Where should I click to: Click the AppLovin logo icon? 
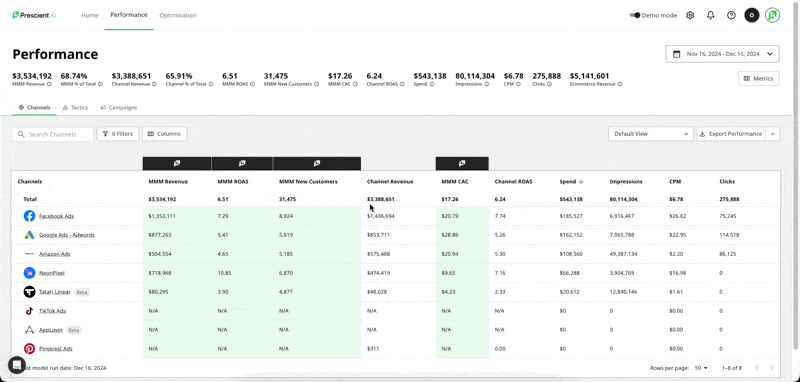point(29,330)
